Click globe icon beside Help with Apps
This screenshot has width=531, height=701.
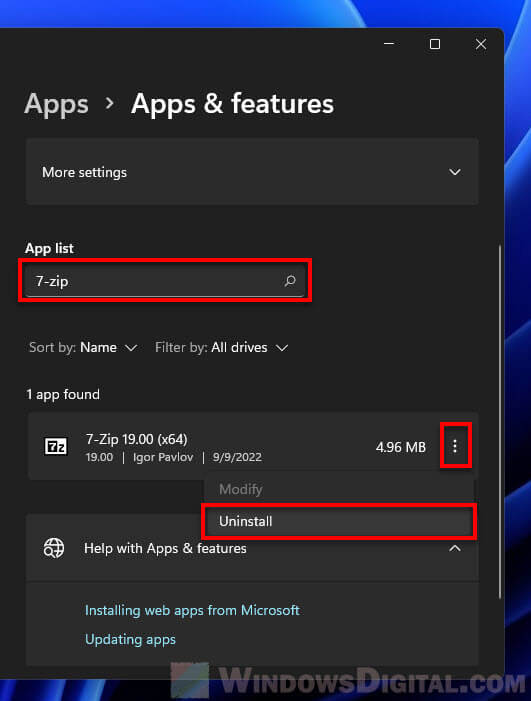click(x=54, y=548)
